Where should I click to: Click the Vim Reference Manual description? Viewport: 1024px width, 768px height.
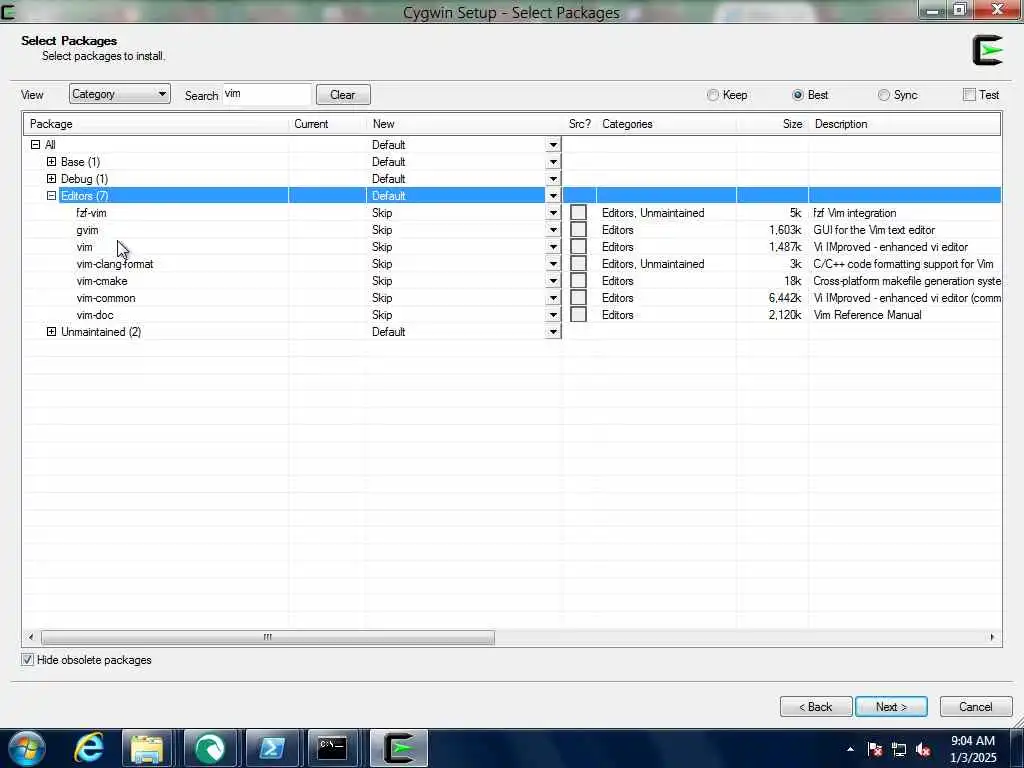[867, 315]
